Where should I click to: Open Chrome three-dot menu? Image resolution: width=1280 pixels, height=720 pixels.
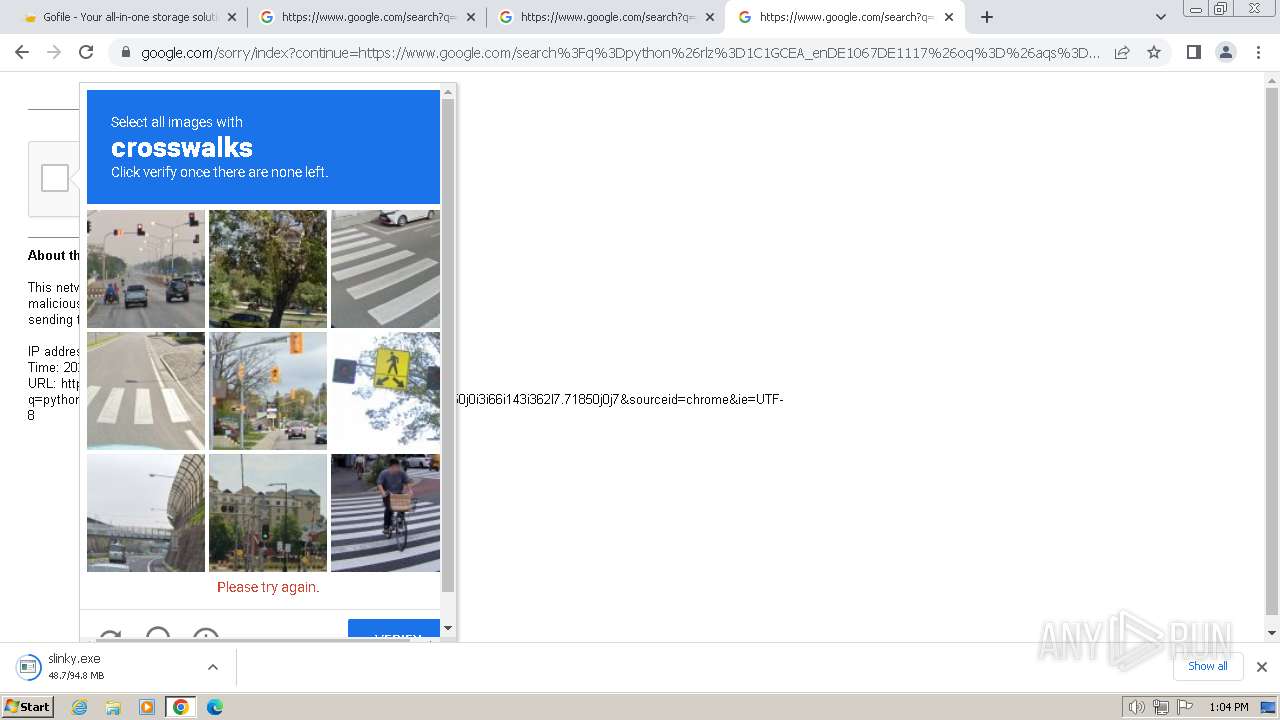tap(1258, 52)
